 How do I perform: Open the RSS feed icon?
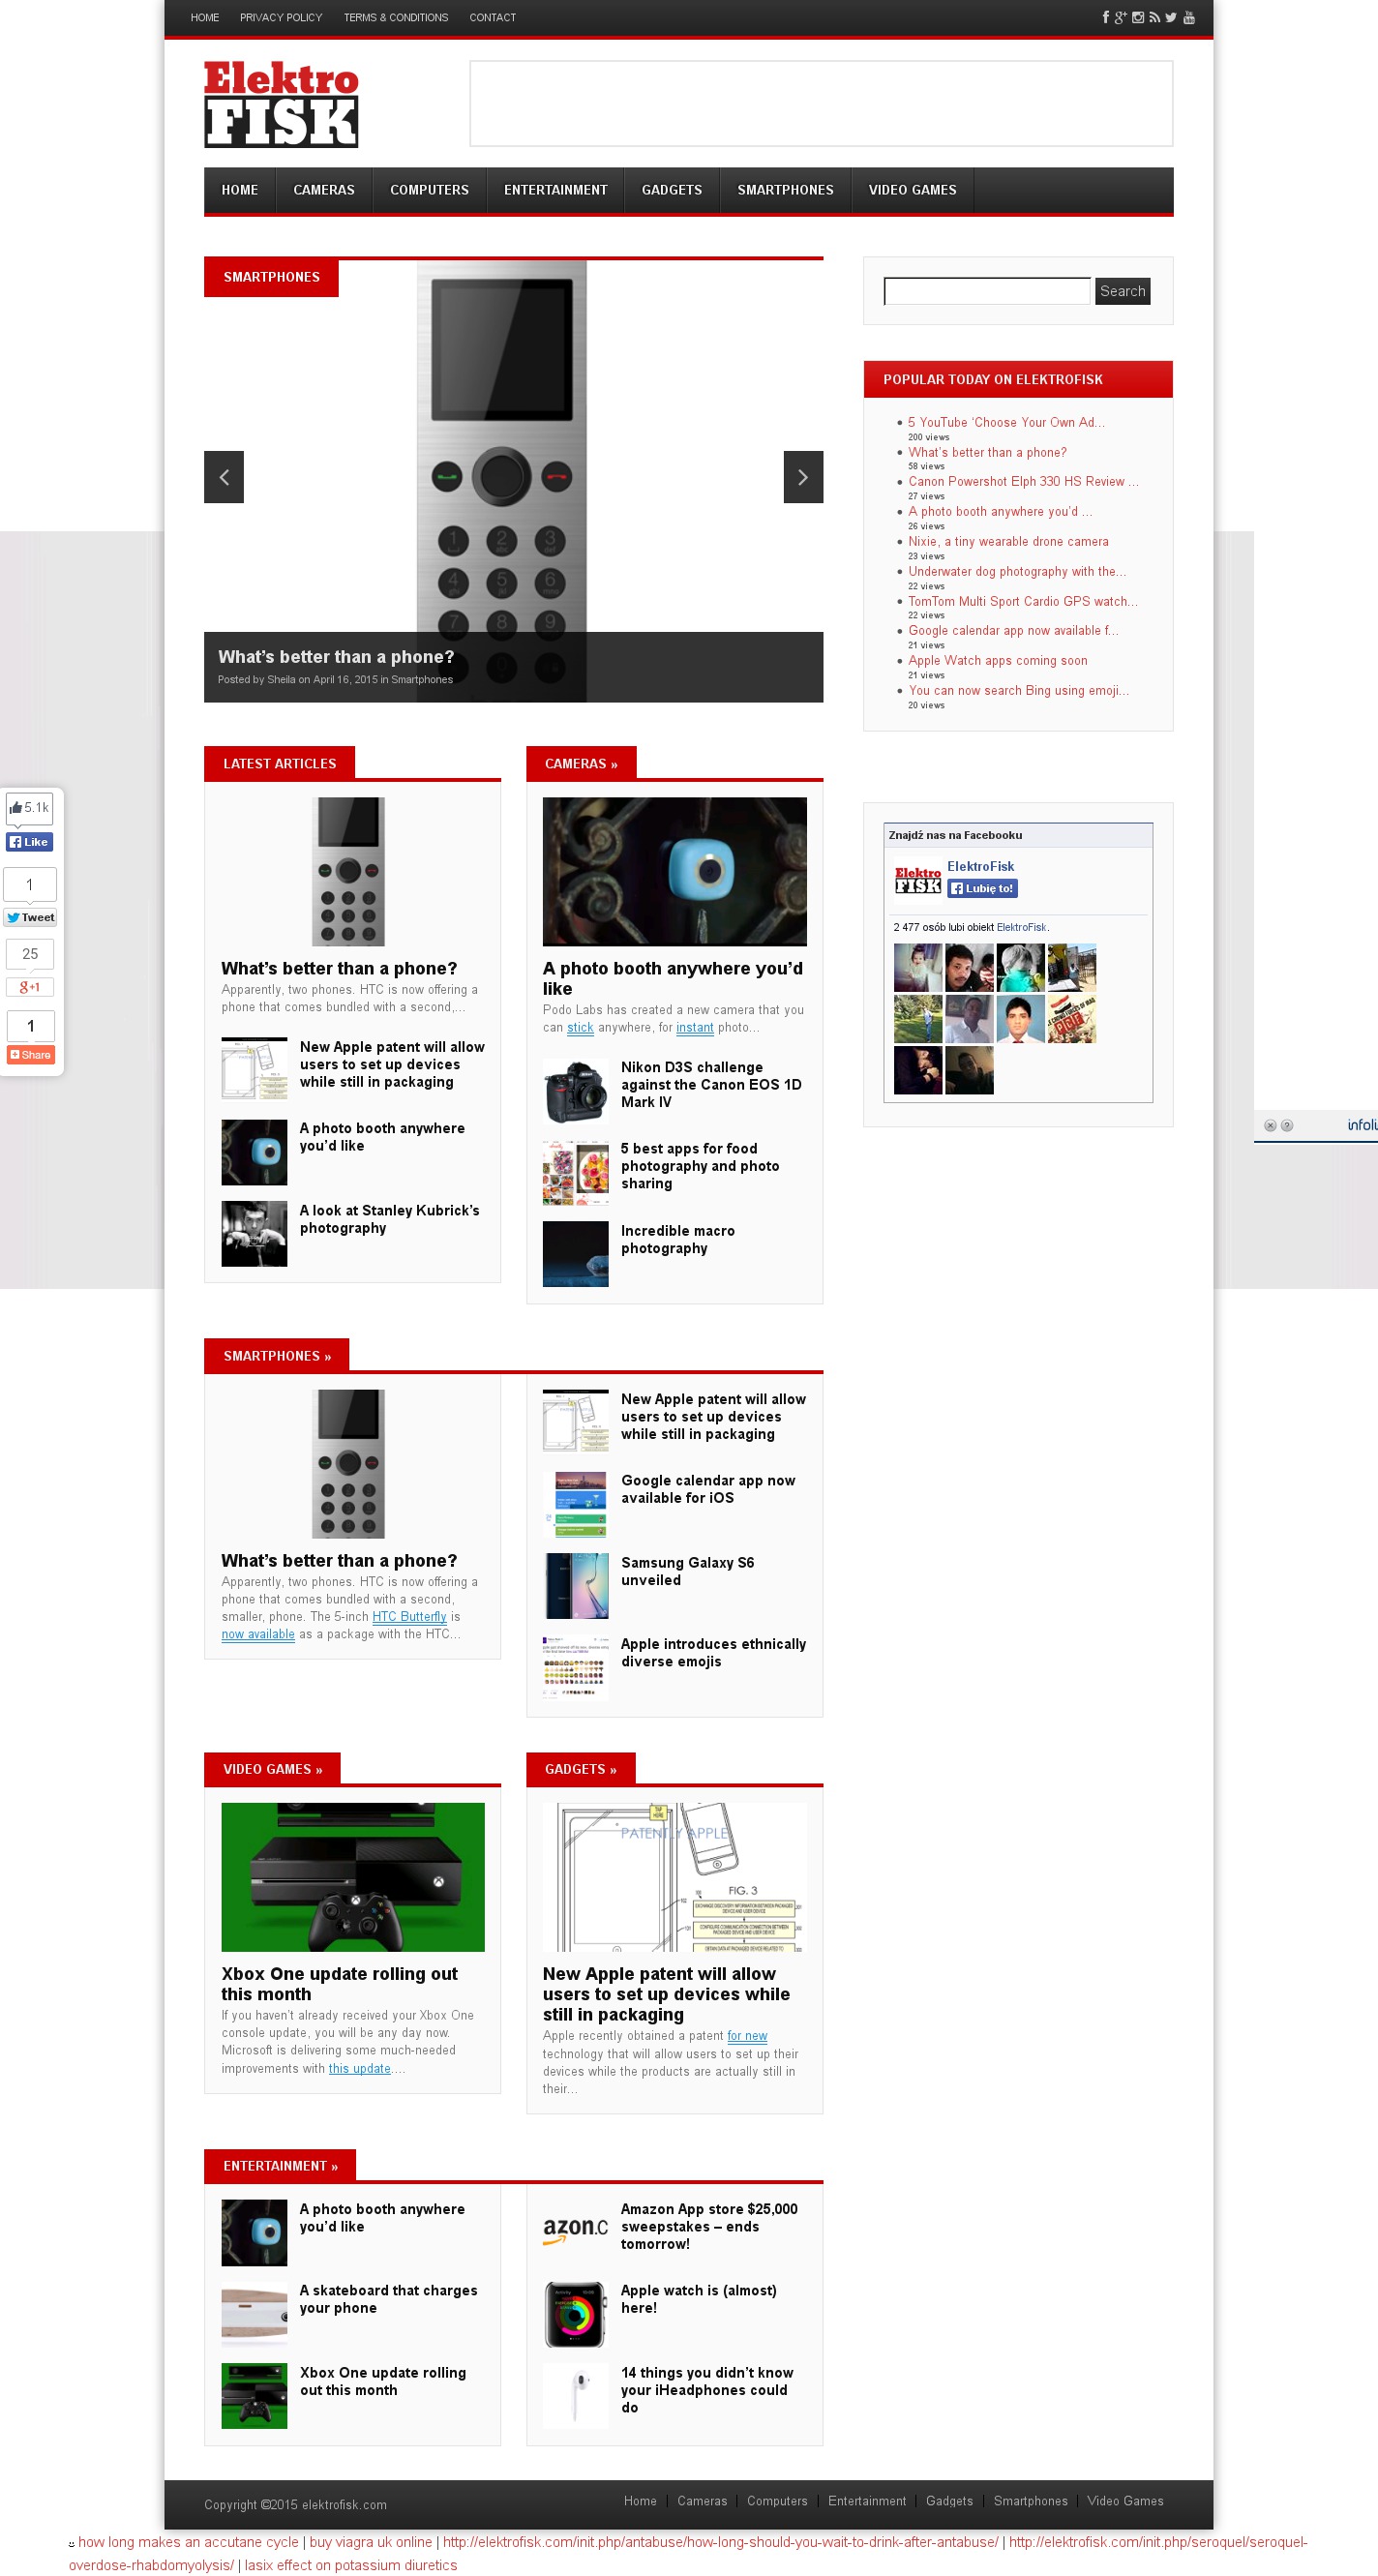[x=1154, y=17]
